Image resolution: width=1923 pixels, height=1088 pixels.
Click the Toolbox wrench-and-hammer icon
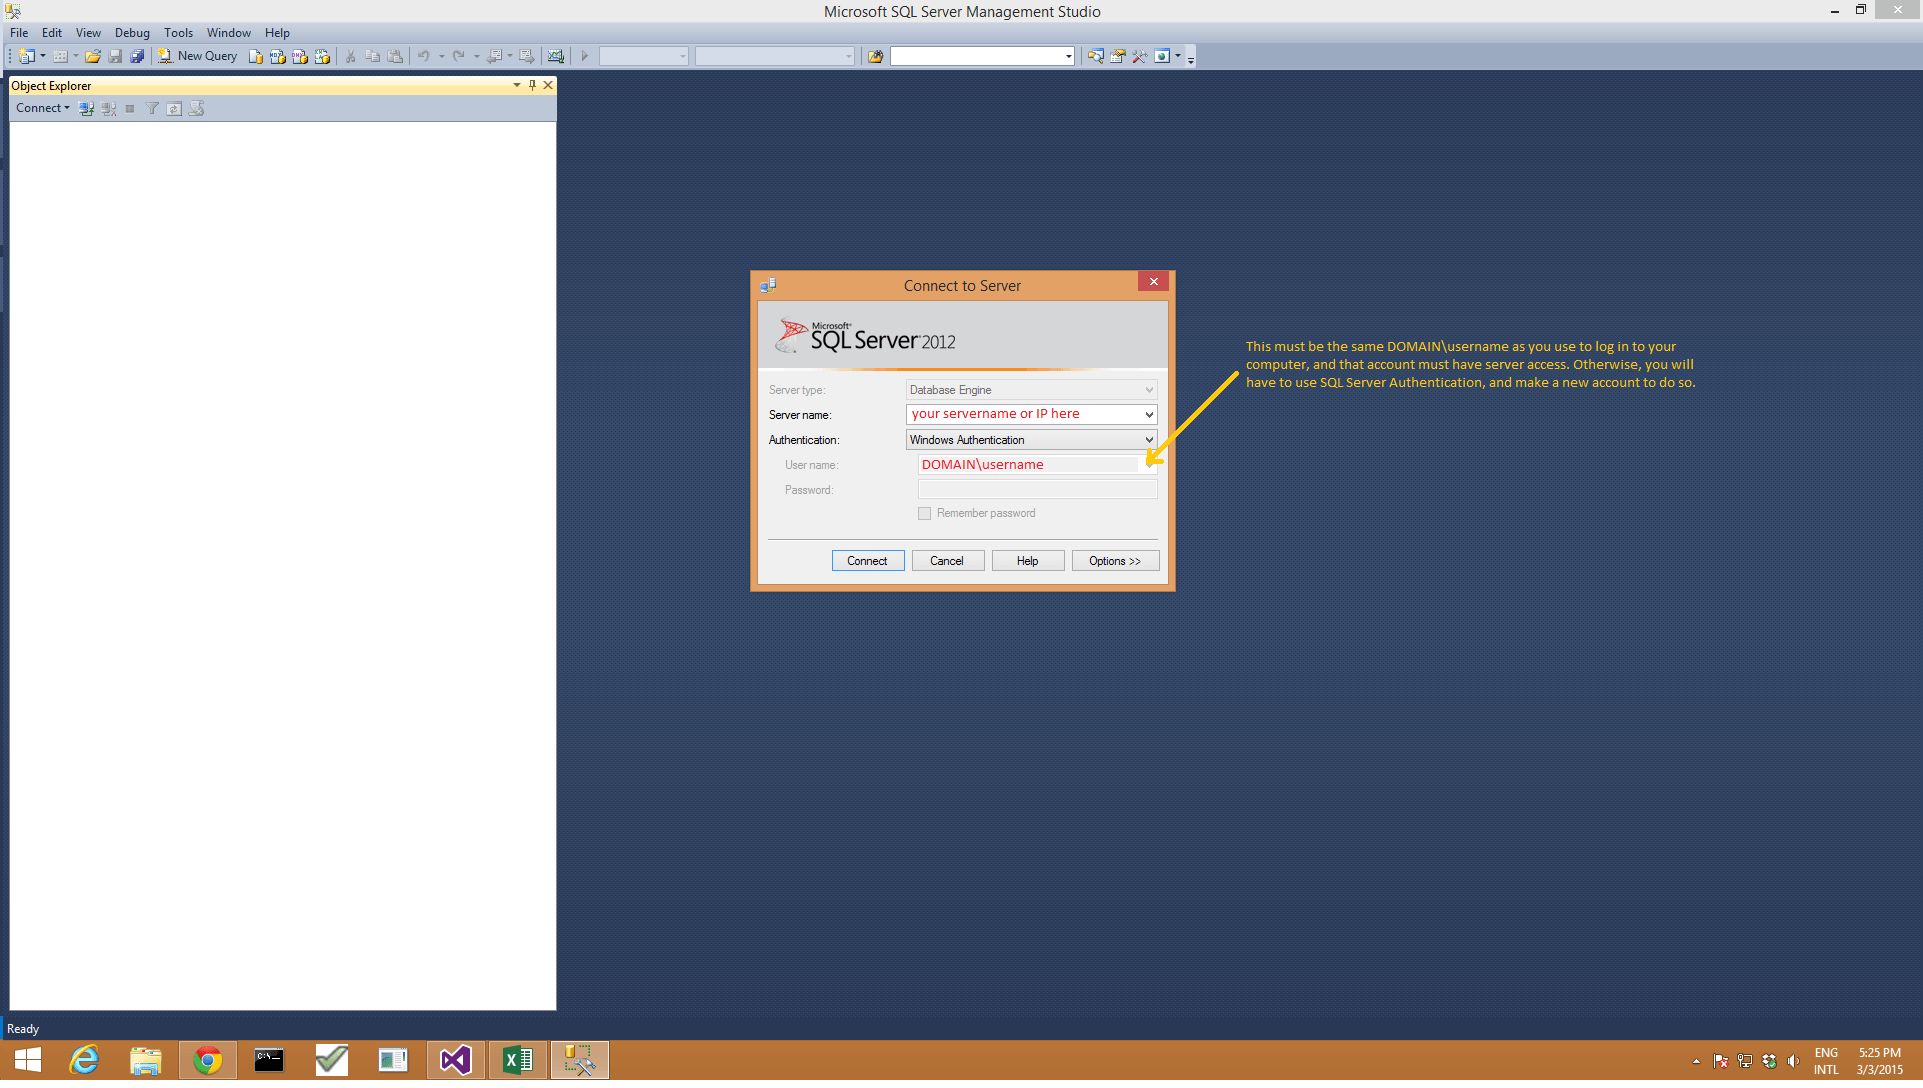1140,56
